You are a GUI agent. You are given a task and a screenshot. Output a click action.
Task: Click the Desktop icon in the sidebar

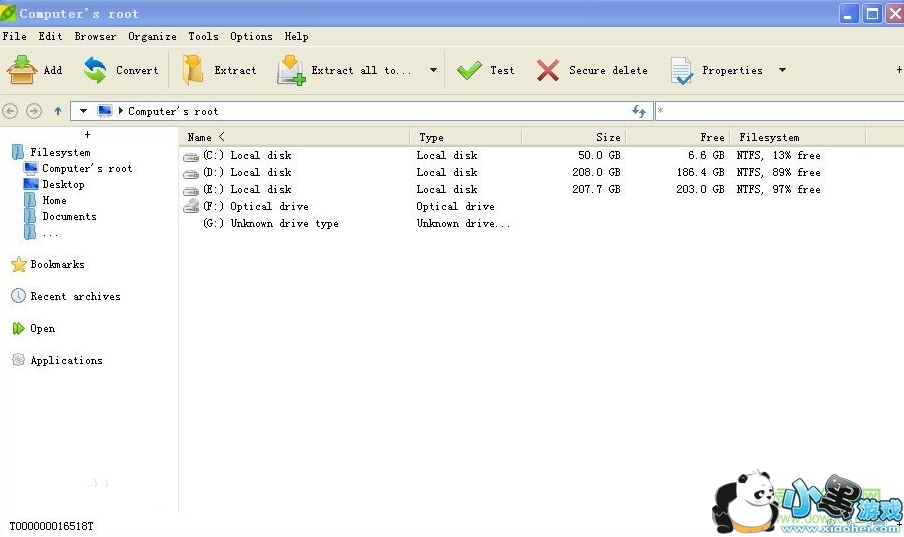pyautogui.click(x=31, y=184)
